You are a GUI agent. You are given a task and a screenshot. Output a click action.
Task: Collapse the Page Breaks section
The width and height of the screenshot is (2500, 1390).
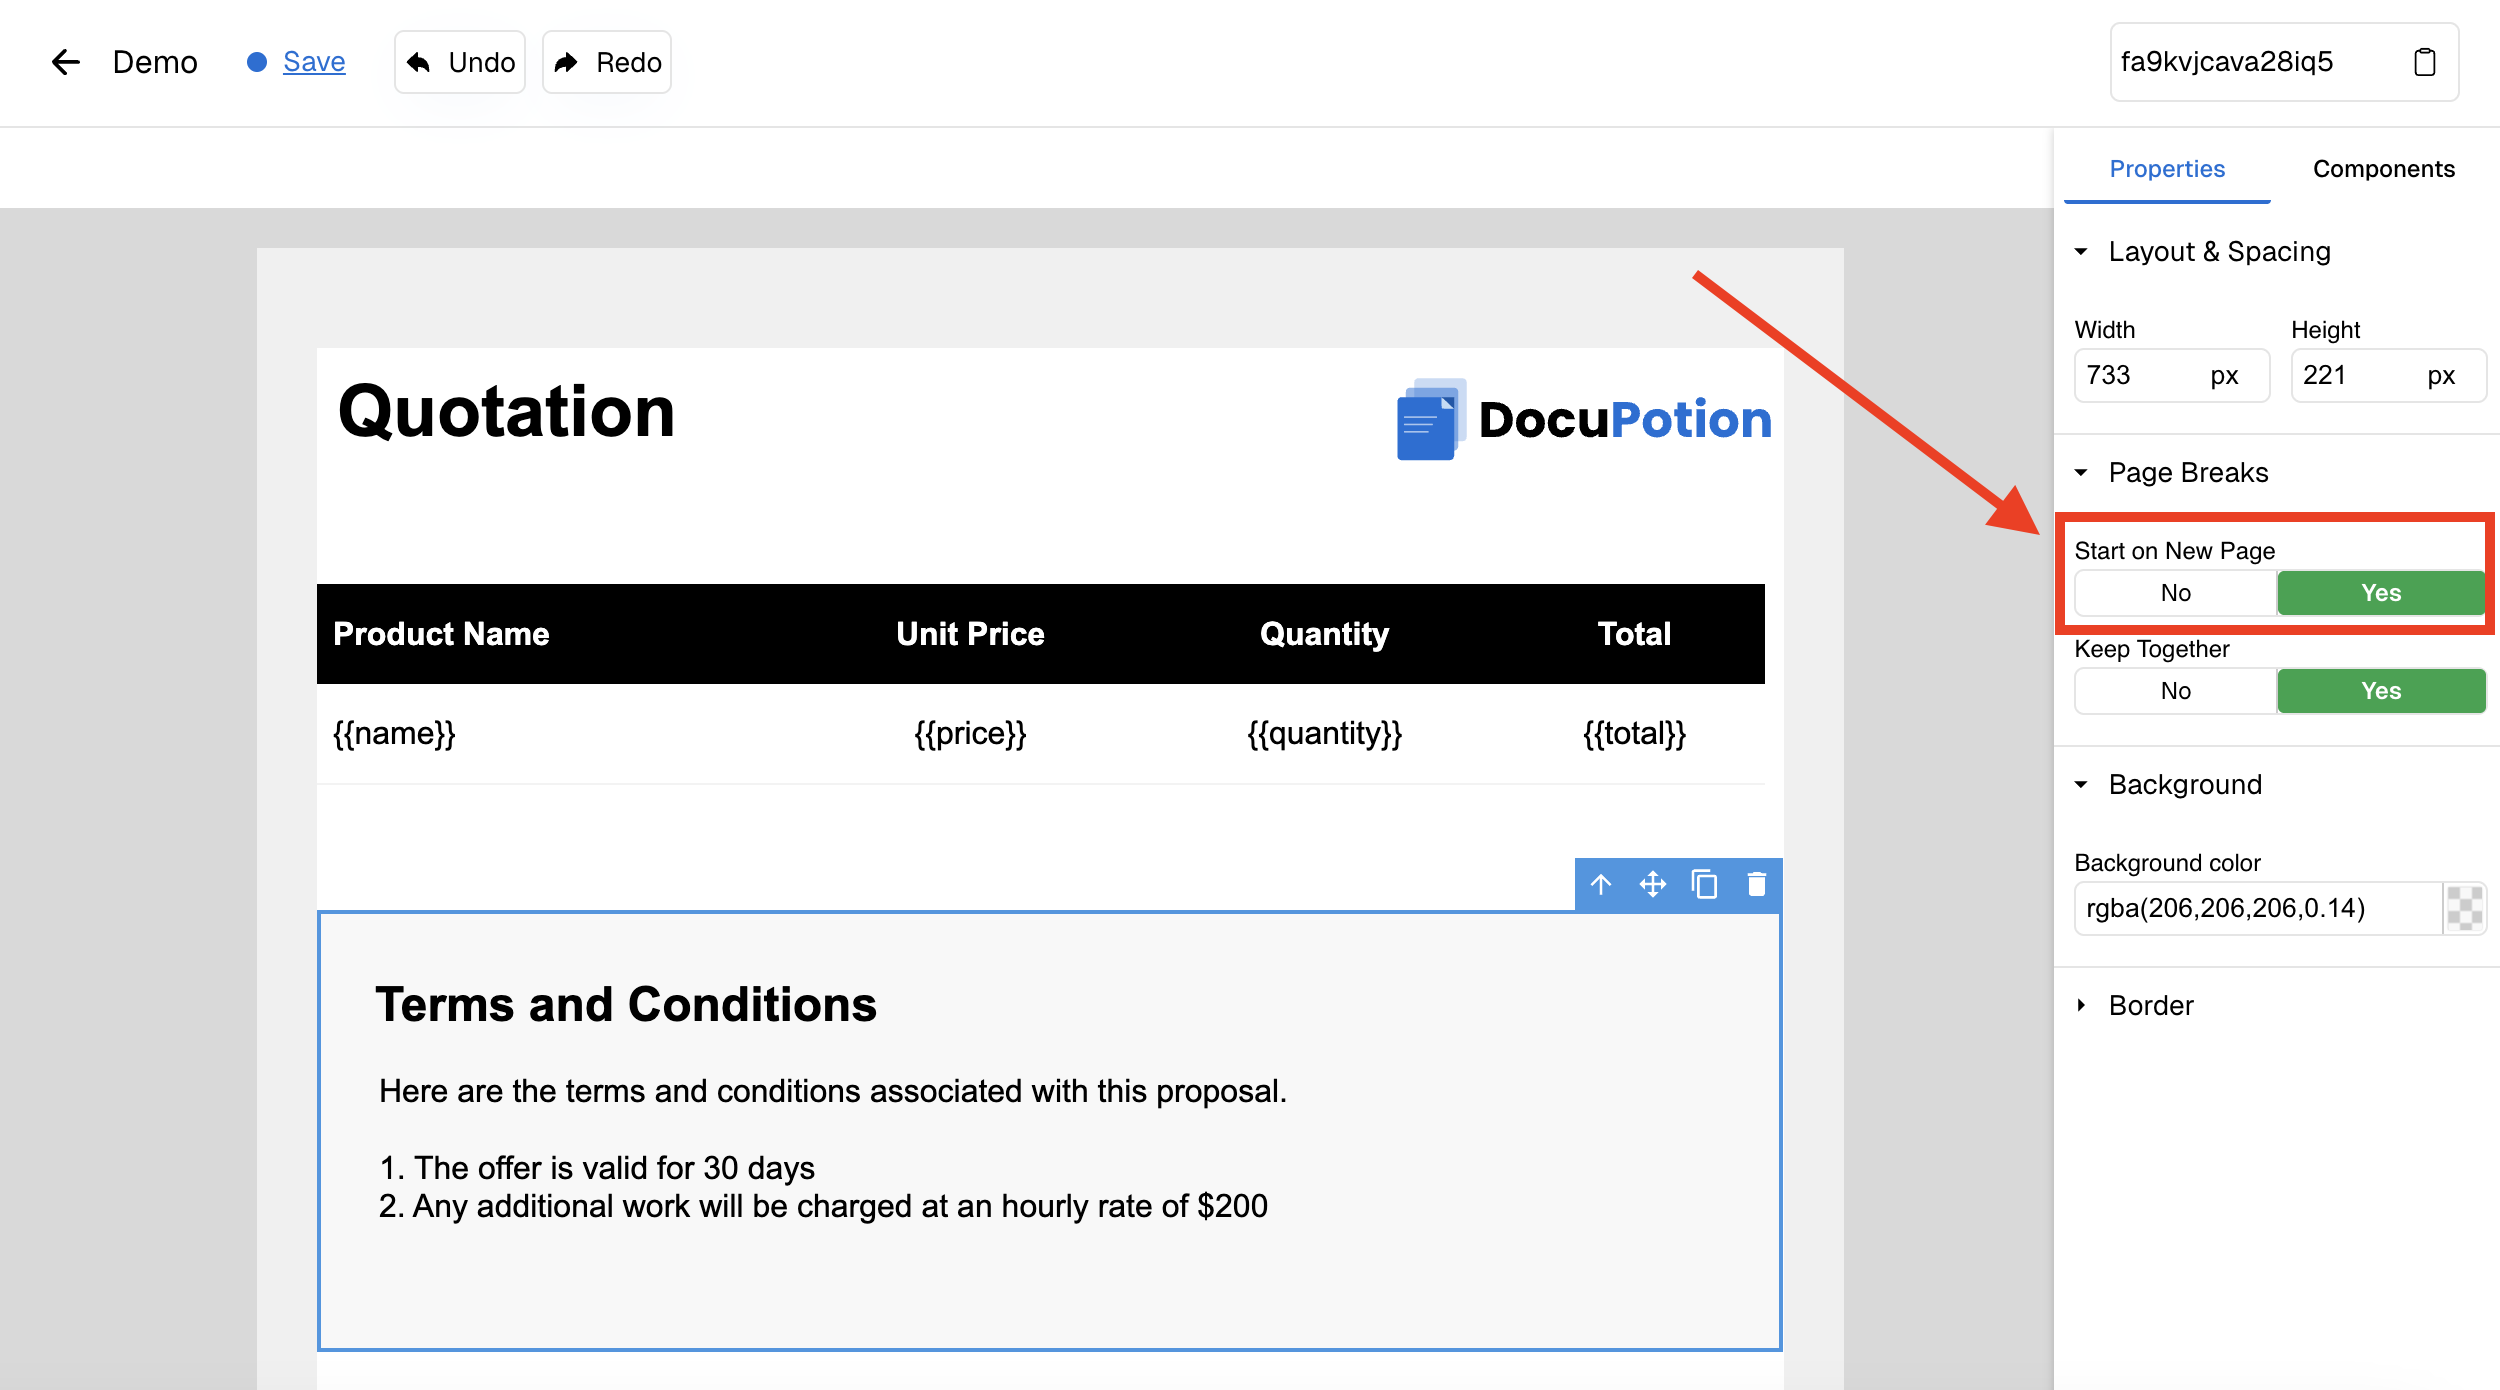point(2082,473)
